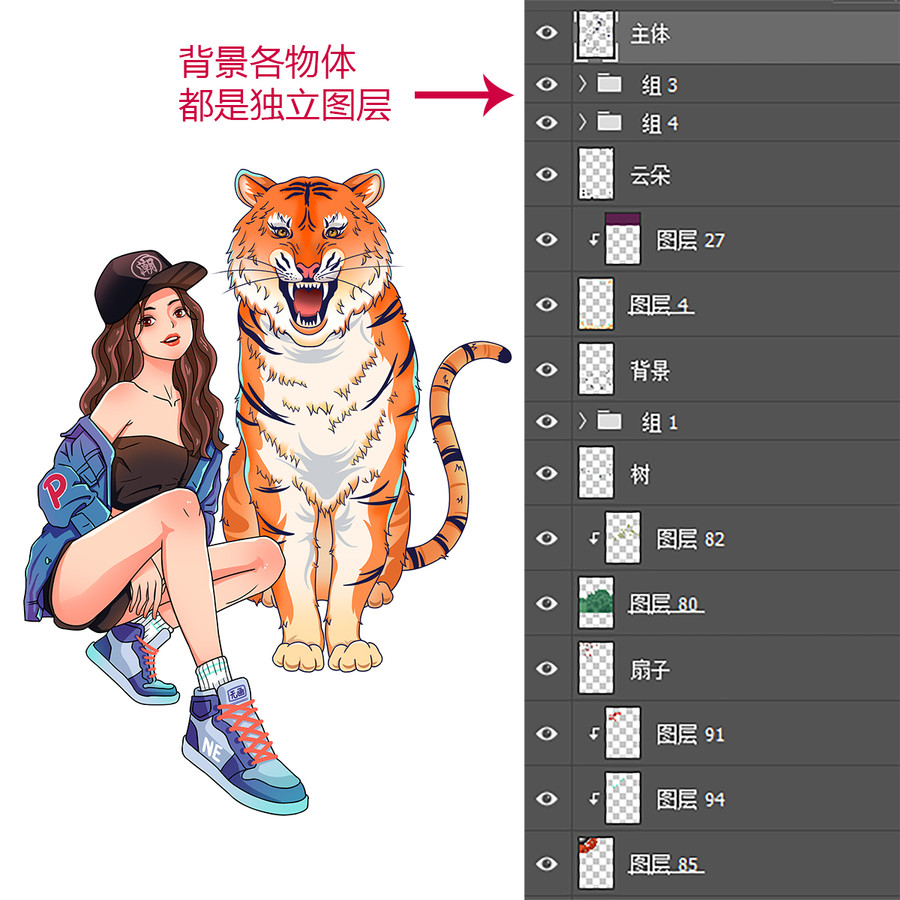This screenshot has width=900, height=900.
Task: Select the 背景 layer thumbnail
Action: click(596, 369)
